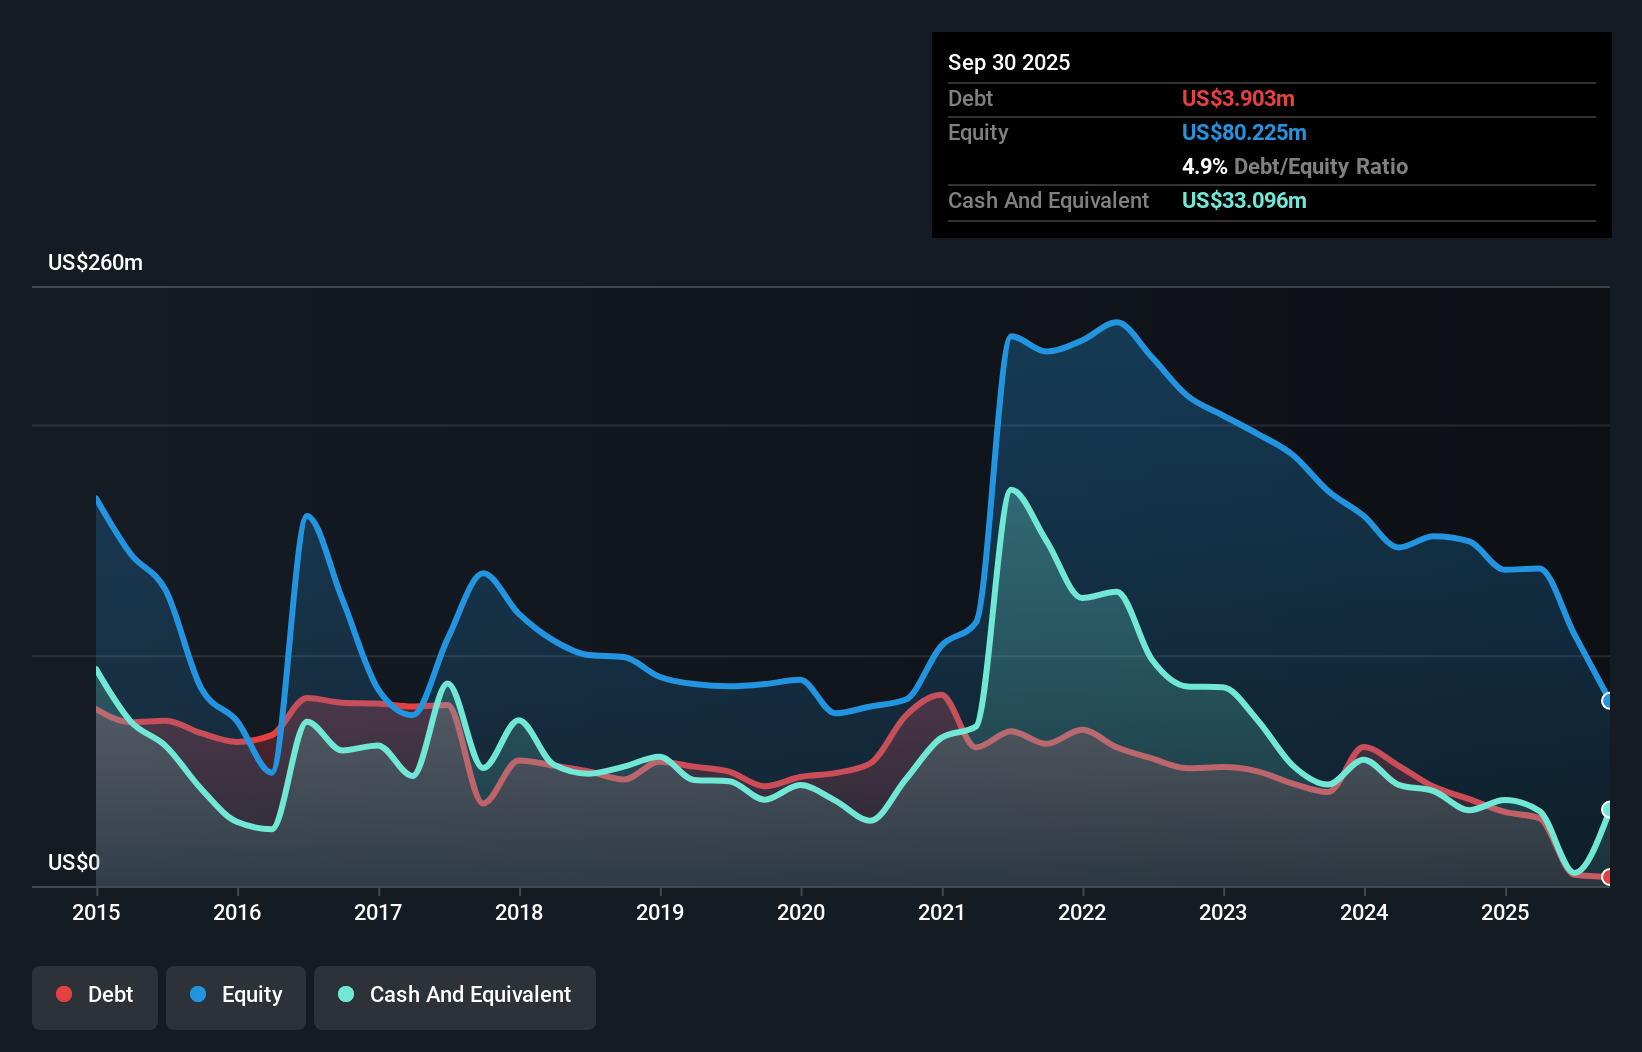Toggle the Equity series visibility

click(235, 994)
